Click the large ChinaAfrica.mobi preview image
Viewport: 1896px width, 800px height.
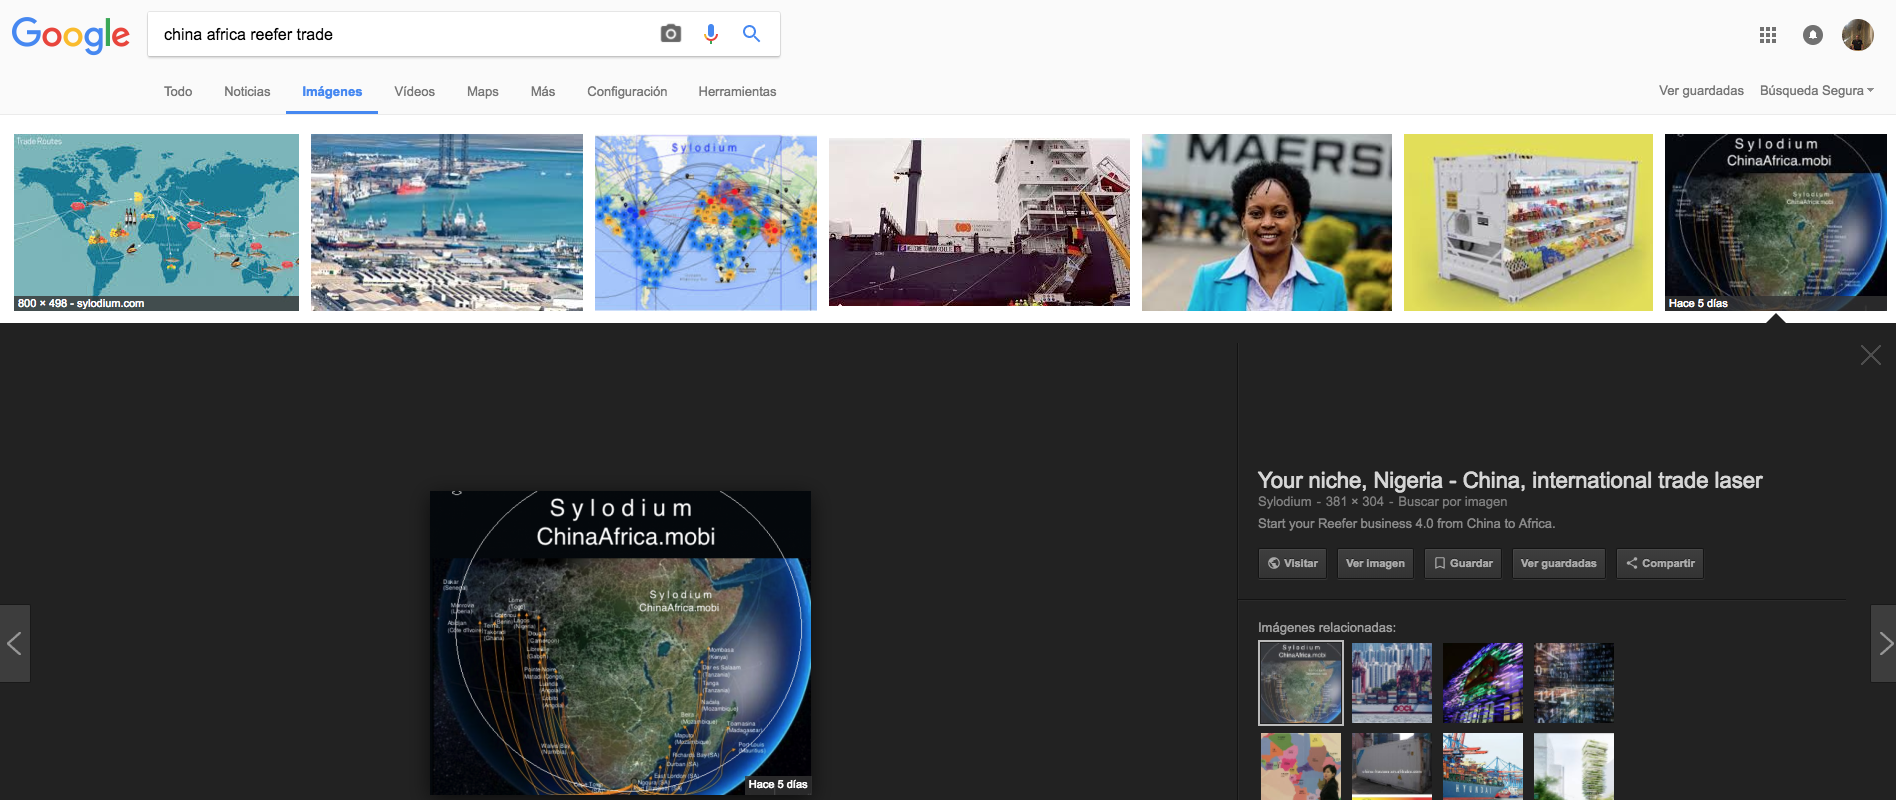point(621,642)
